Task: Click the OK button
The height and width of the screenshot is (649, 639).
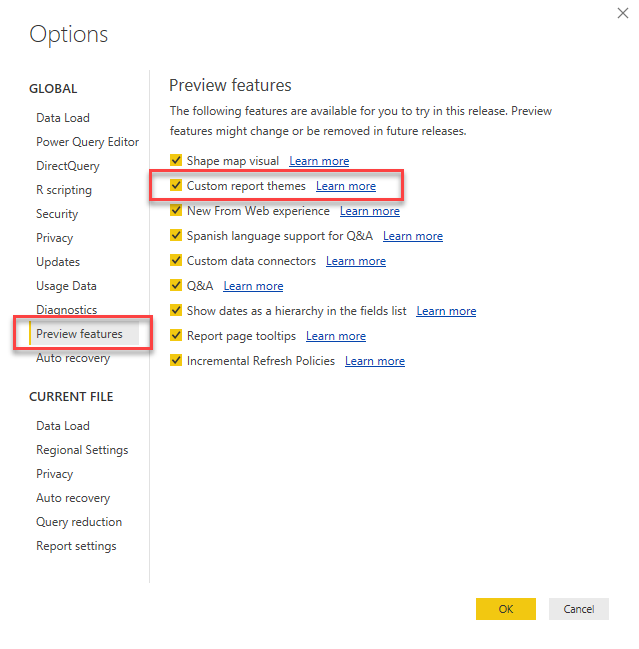Action: click(506, 609)
